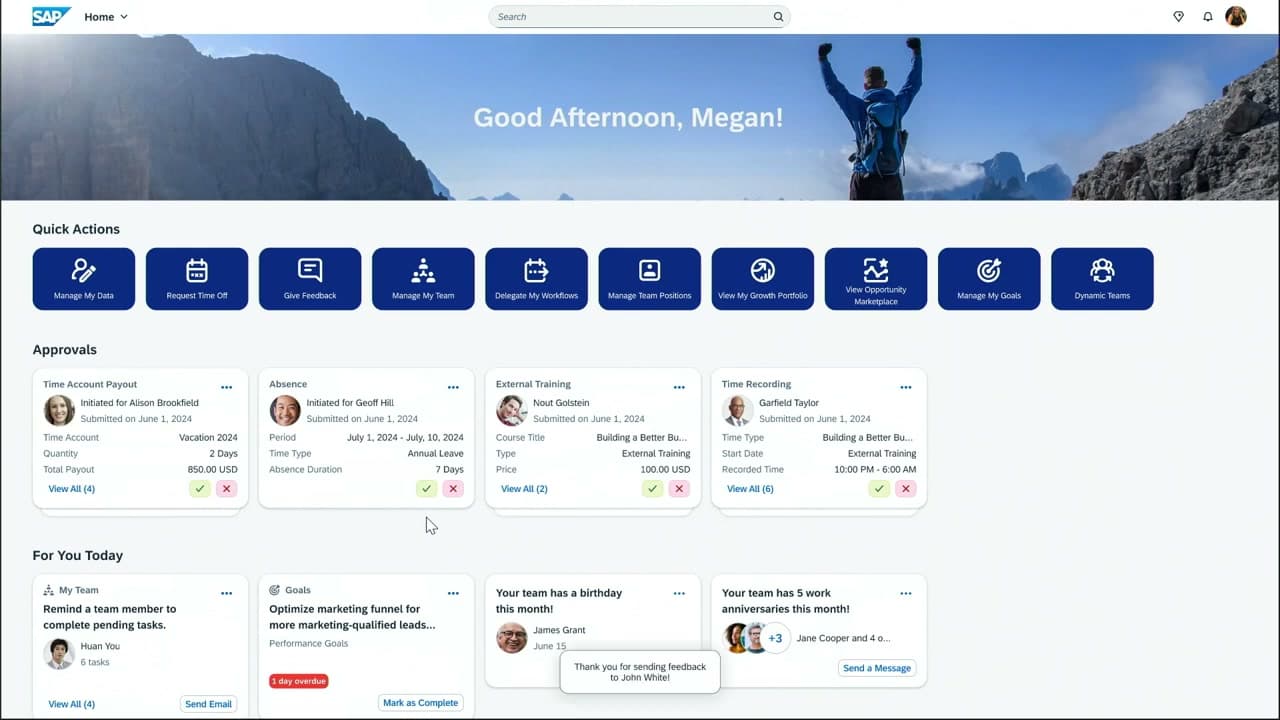Click Nout Golstein's profile photo
This screenshot has width=1280, height=720.
pyautogui.click(x=512, y=411)
